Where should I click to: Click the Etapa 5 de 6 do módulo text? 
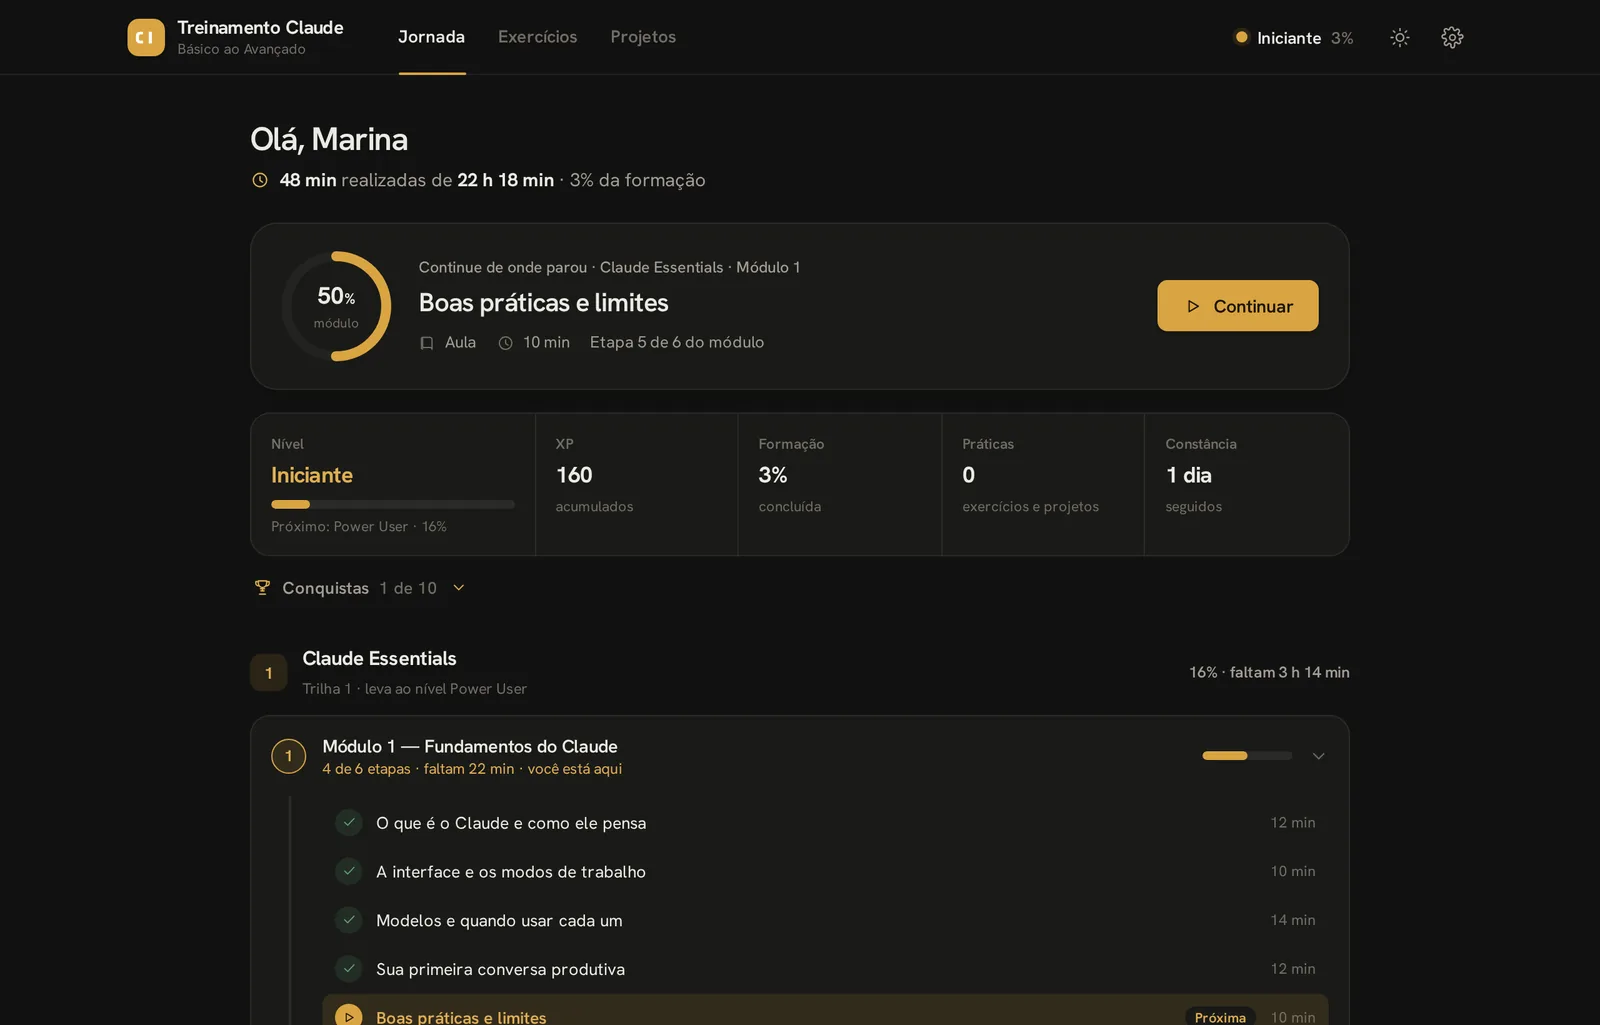click(677, 342)
